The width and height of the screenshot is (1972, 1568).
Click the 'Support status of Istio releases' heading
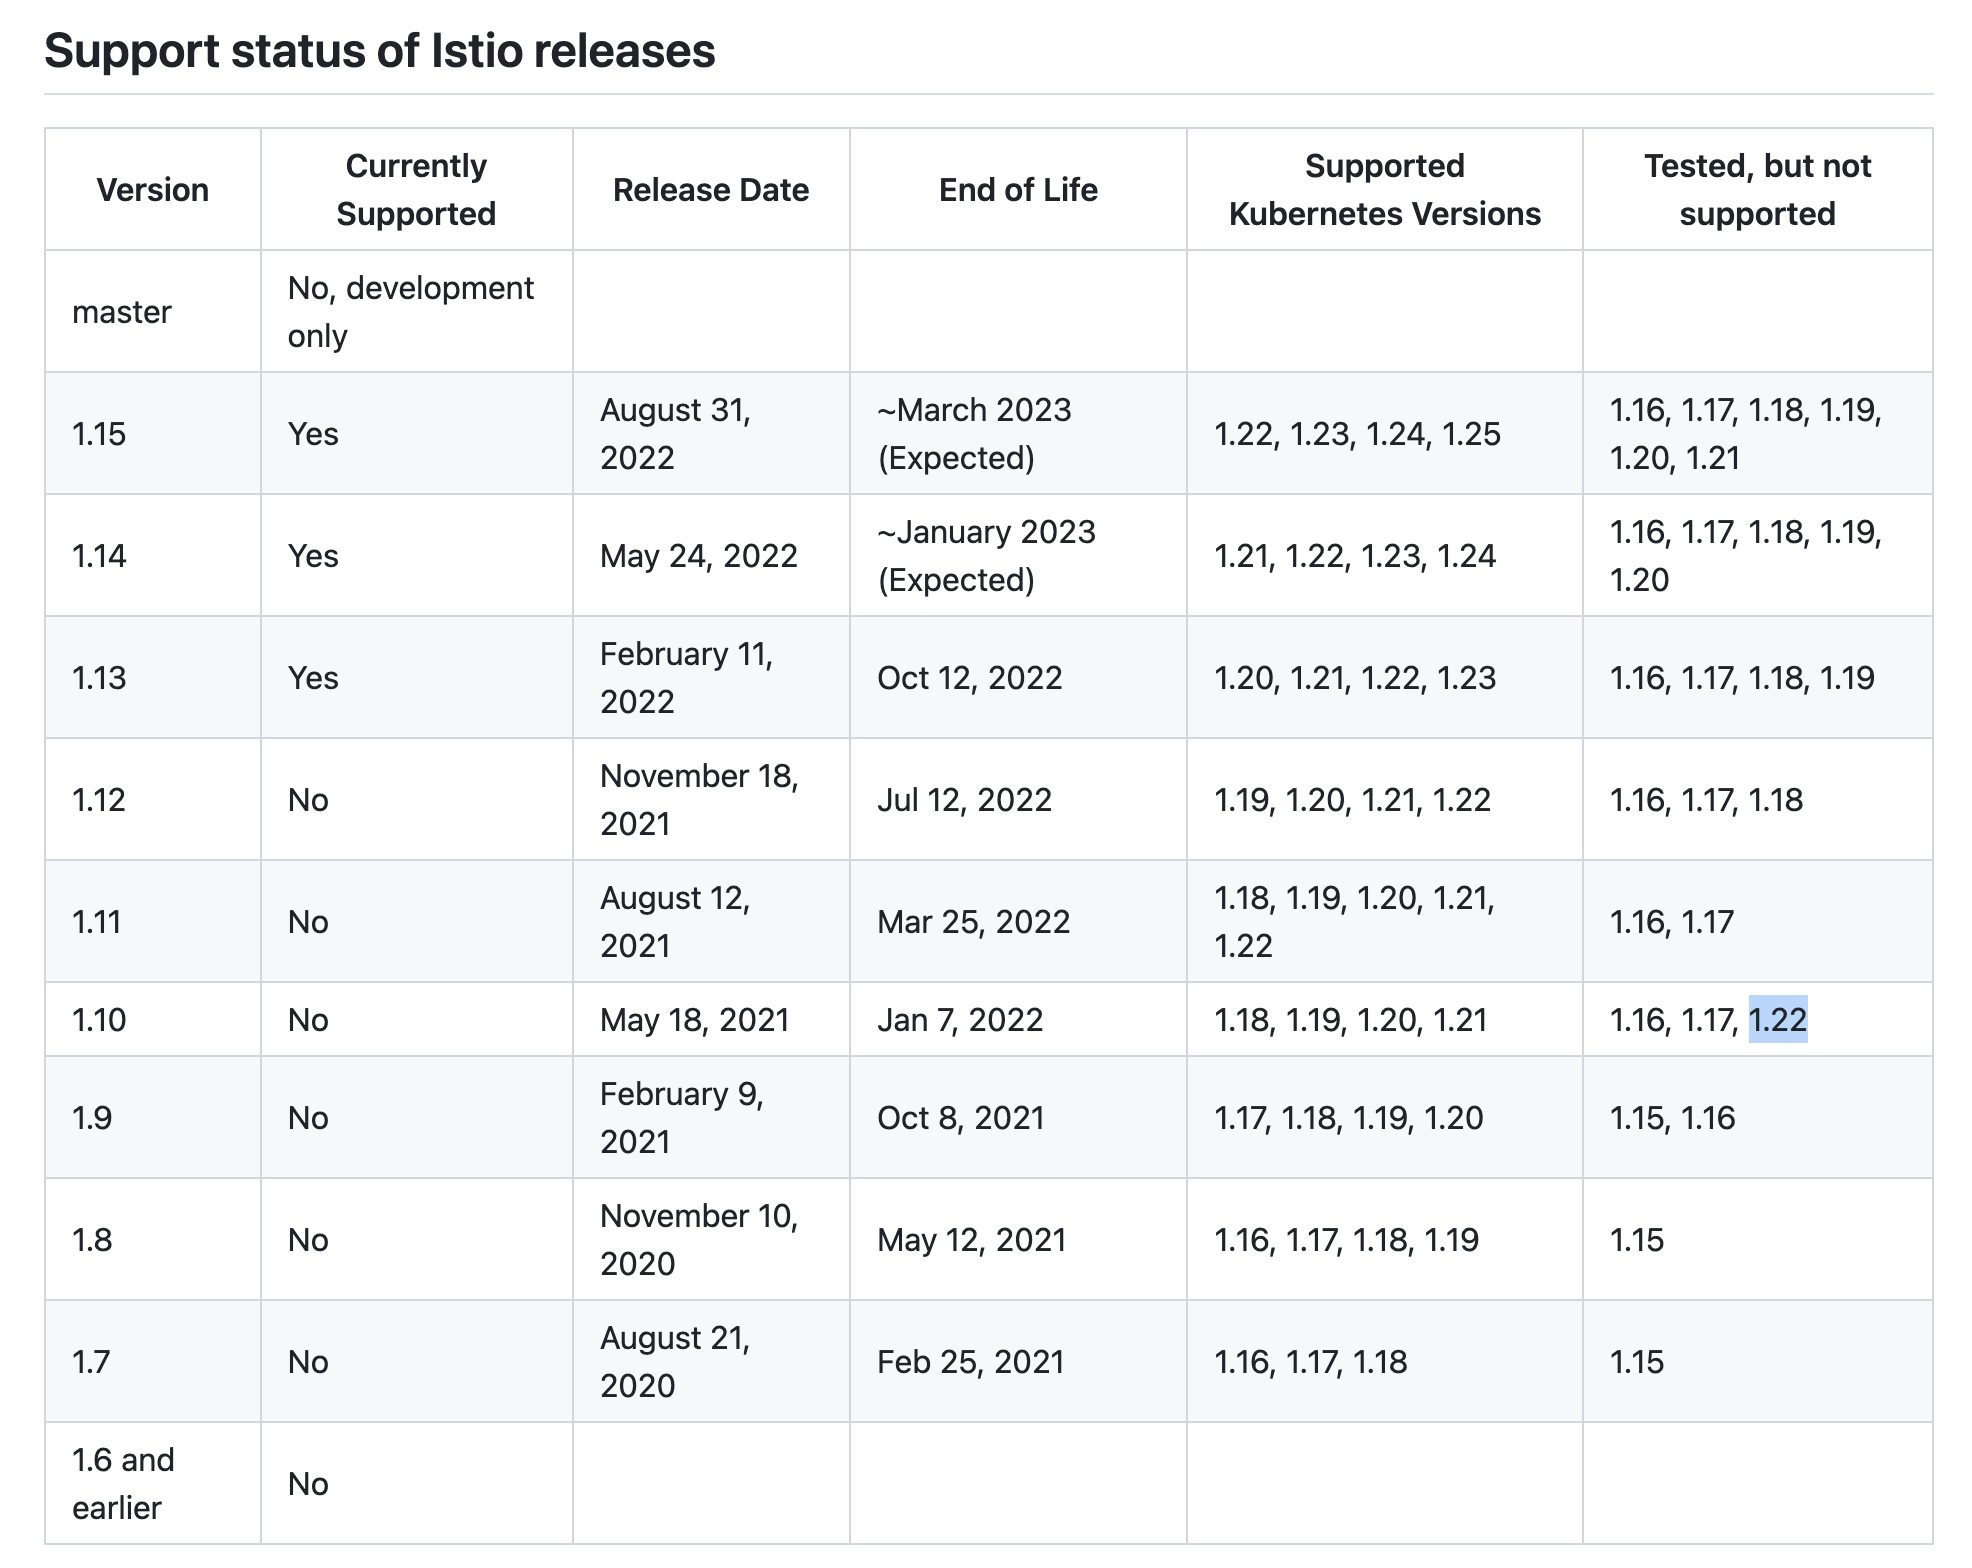380,50
